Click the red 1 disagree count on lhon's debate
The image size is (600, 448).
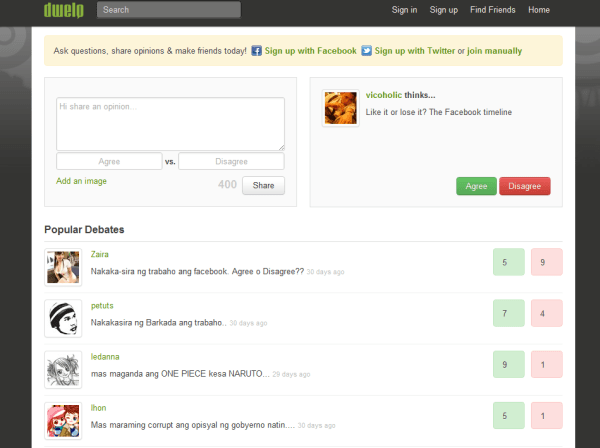[x=546, y=416]
